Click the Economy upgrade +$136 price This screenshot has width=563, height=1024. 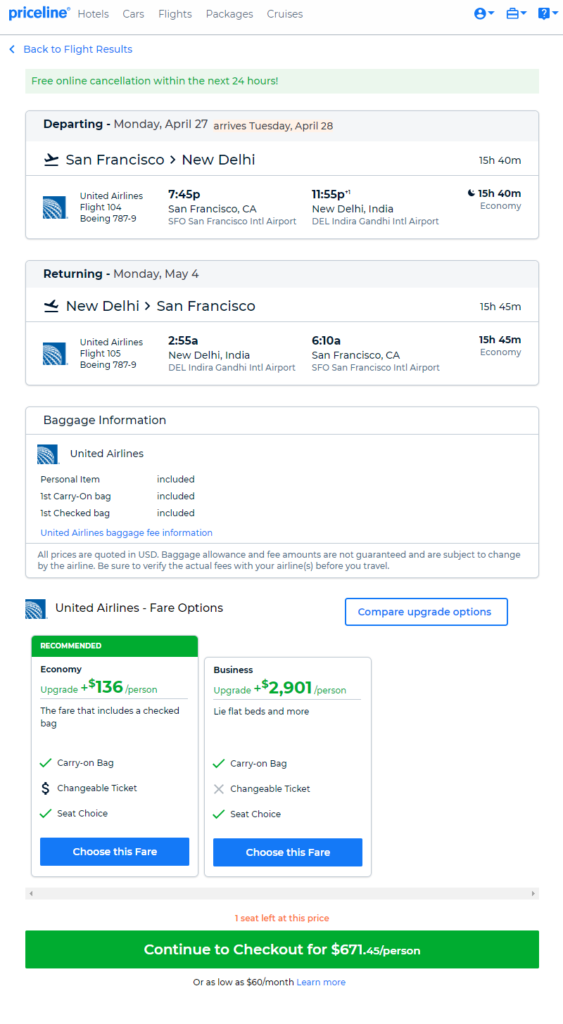[102, 687]
